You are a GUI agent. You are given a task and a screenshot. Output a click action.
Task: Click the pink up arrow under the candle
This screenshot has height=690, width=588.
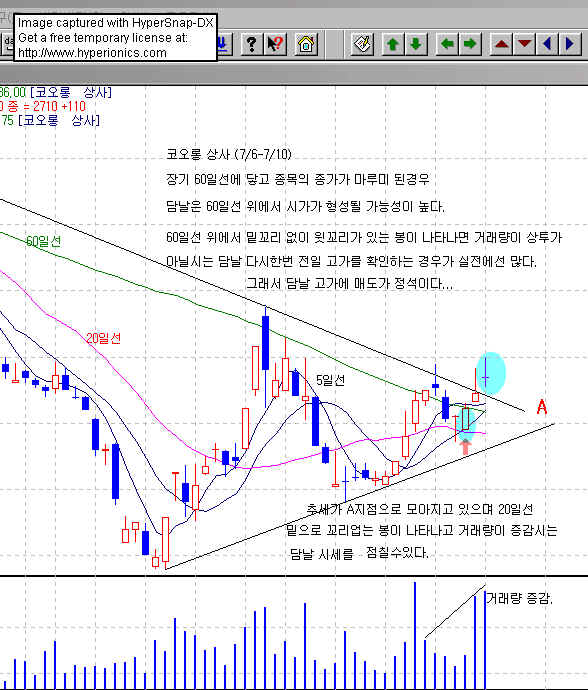coord(465,447)
